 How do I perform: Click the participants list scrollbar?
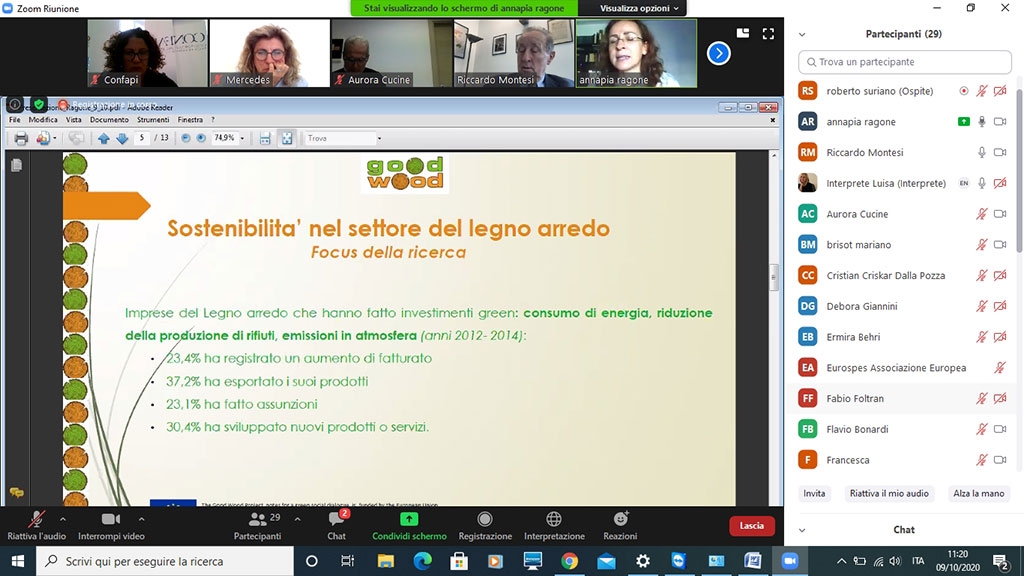pos(1019,170)
